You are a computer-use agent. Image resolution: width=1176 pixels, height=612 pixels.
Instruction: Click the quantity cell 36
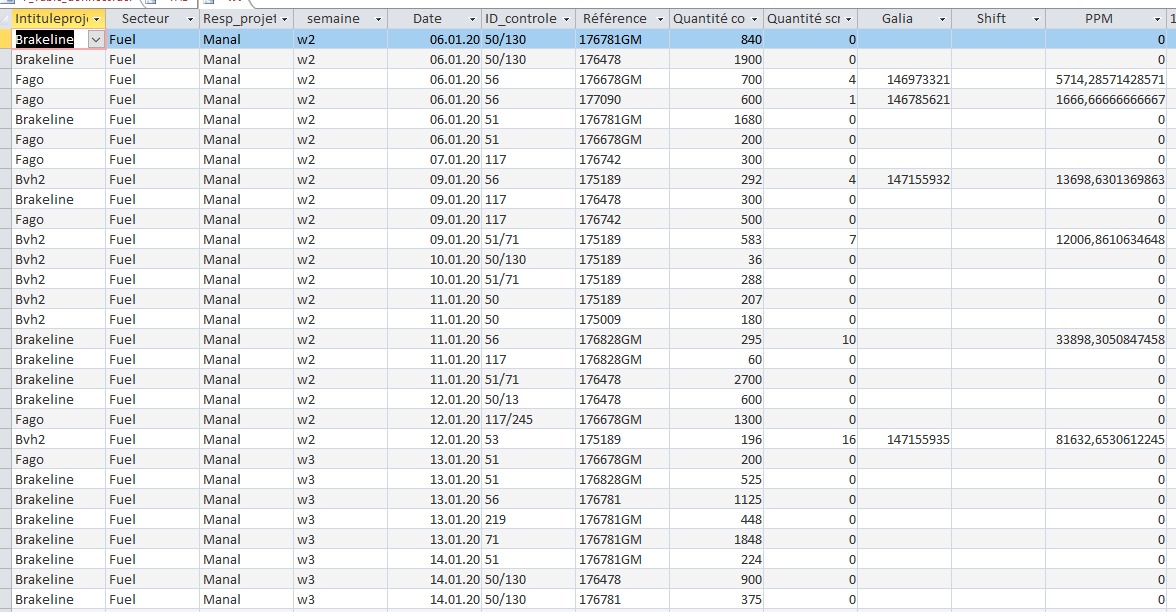(716, 260)
